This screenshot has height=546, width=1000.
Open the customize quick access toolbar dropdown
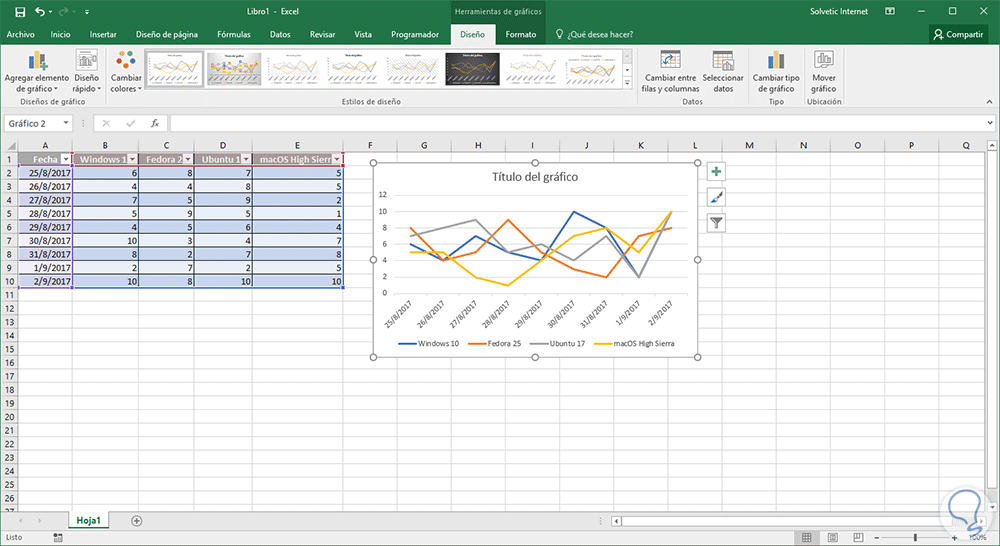coord(87,11)
